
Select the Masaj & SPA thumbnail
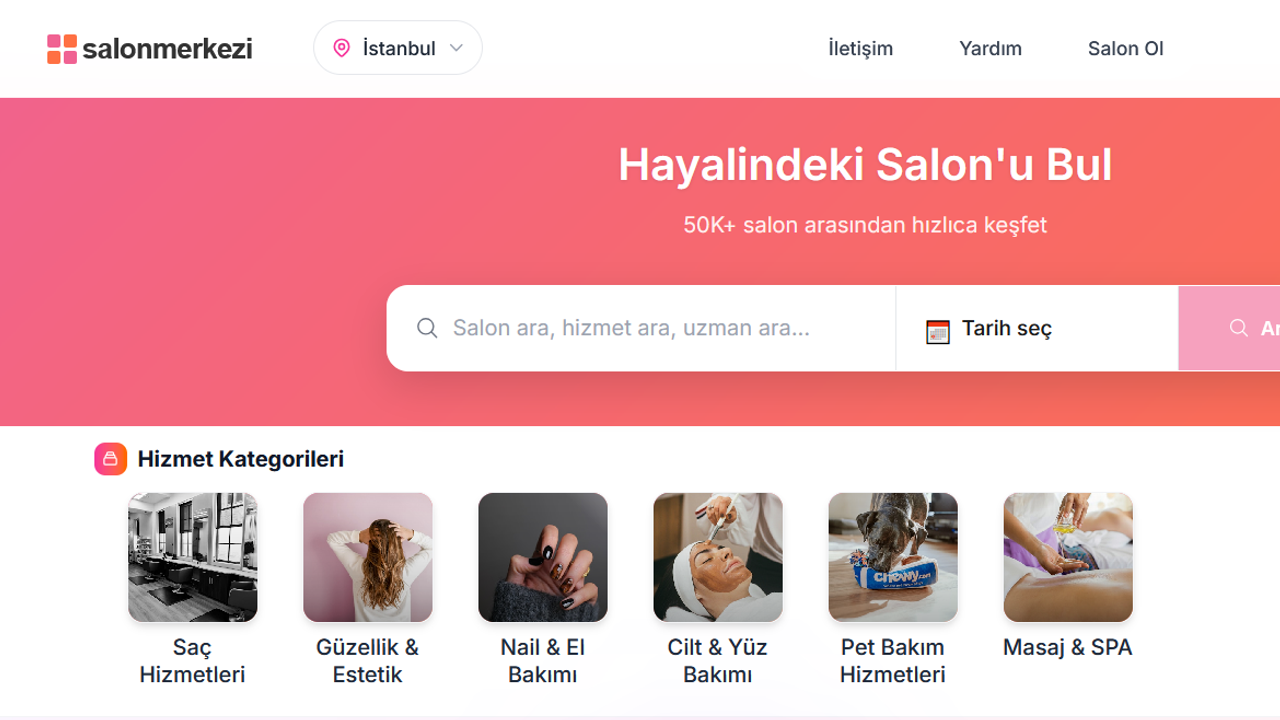pos(1068,557)
